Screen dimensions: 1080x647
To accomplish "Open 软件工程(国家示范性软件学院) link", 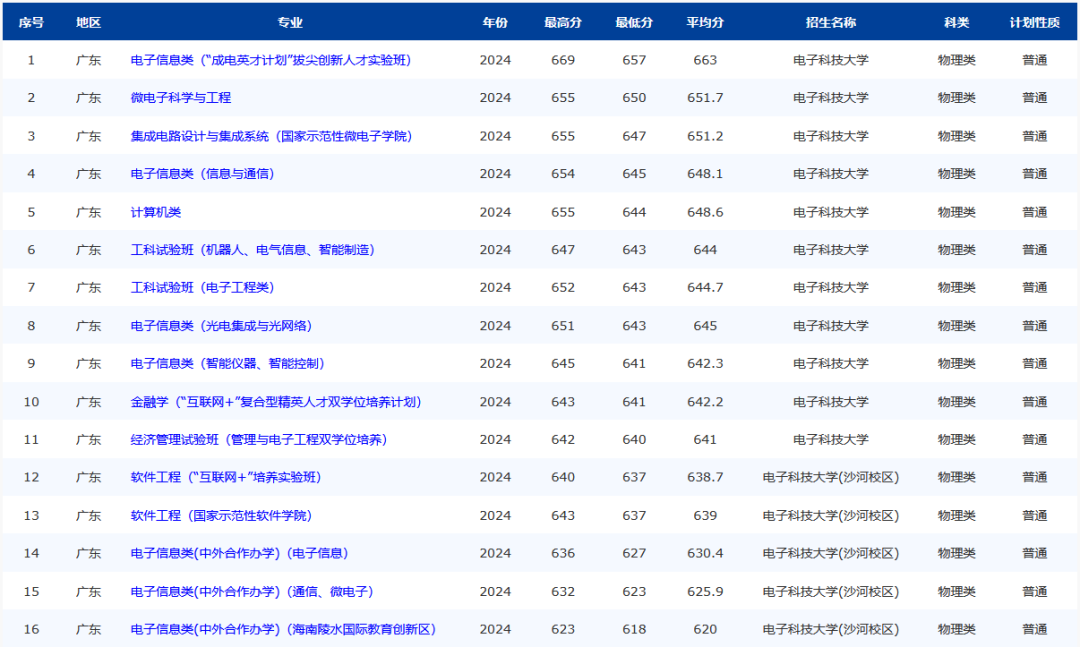I will point(221,515).
